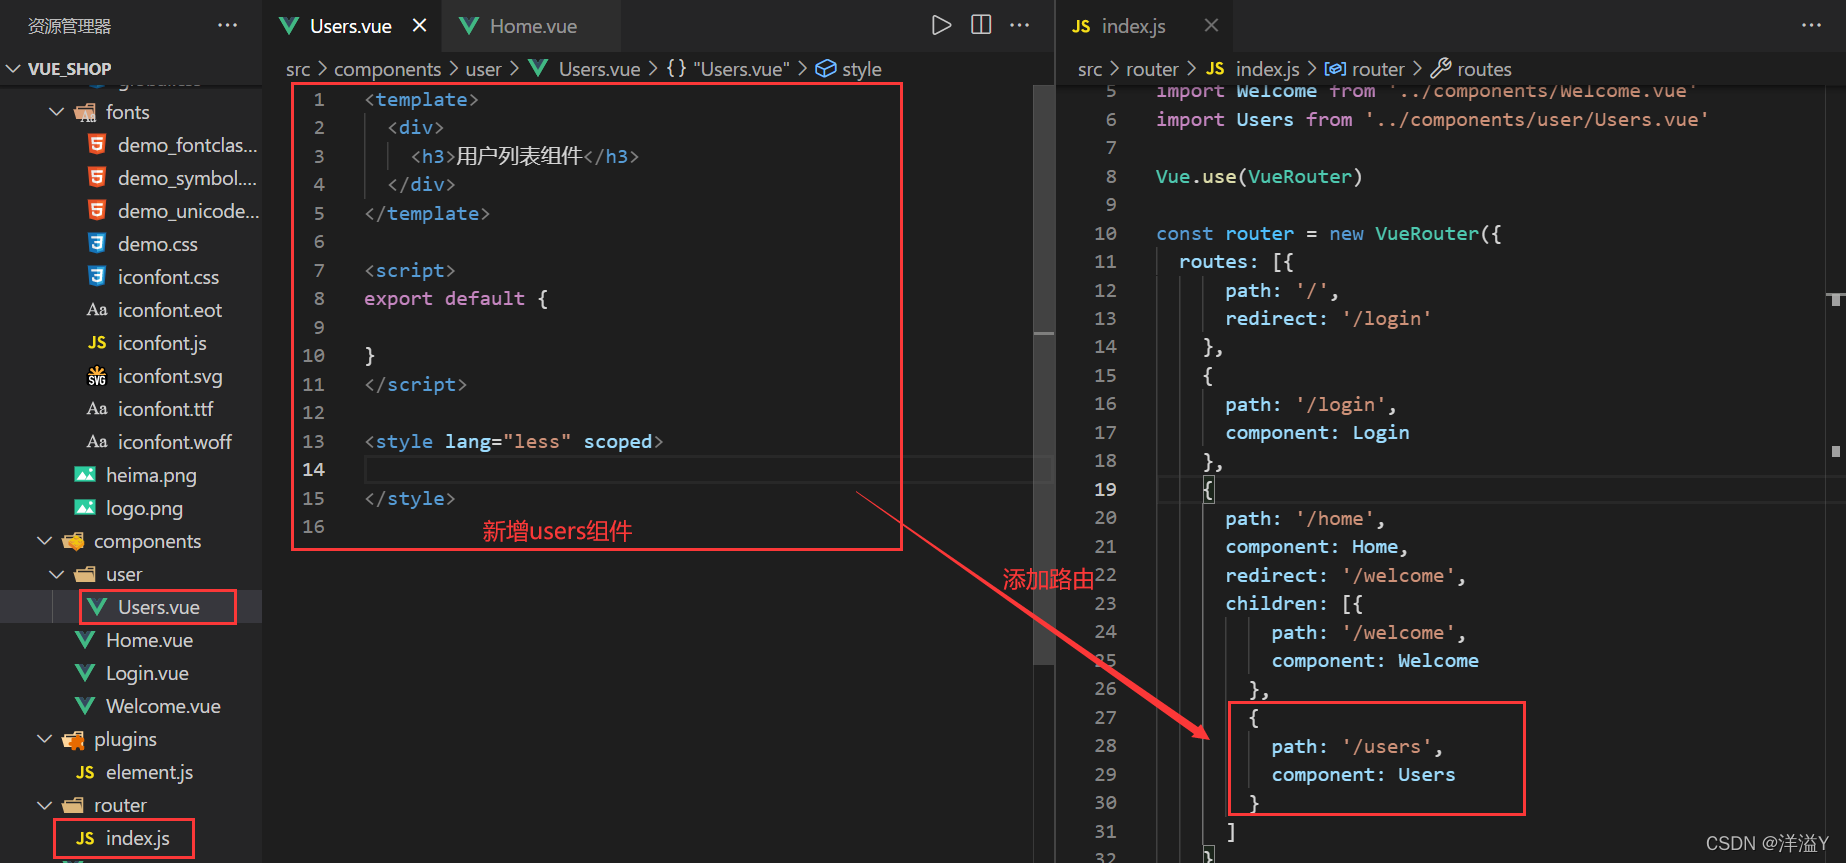Place cursor on line 14 in Users.vue

click(708, 470)
